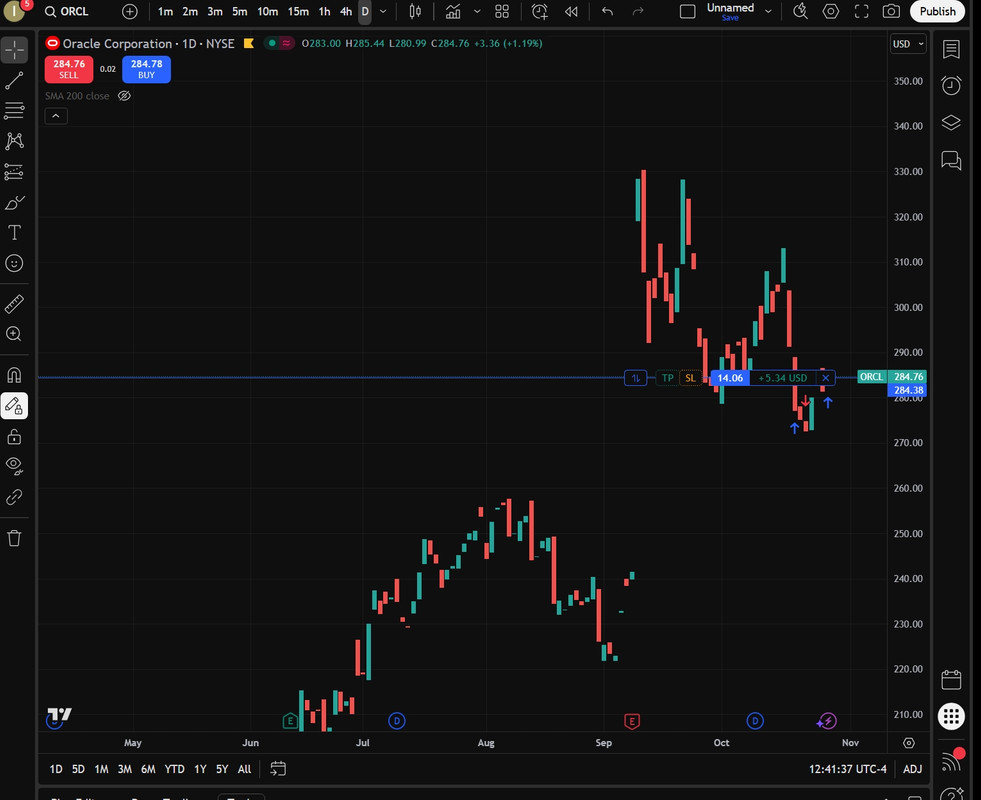This screenshot has height=800, width=981.
Task: Open the chats panel
Action: point(951,160)
